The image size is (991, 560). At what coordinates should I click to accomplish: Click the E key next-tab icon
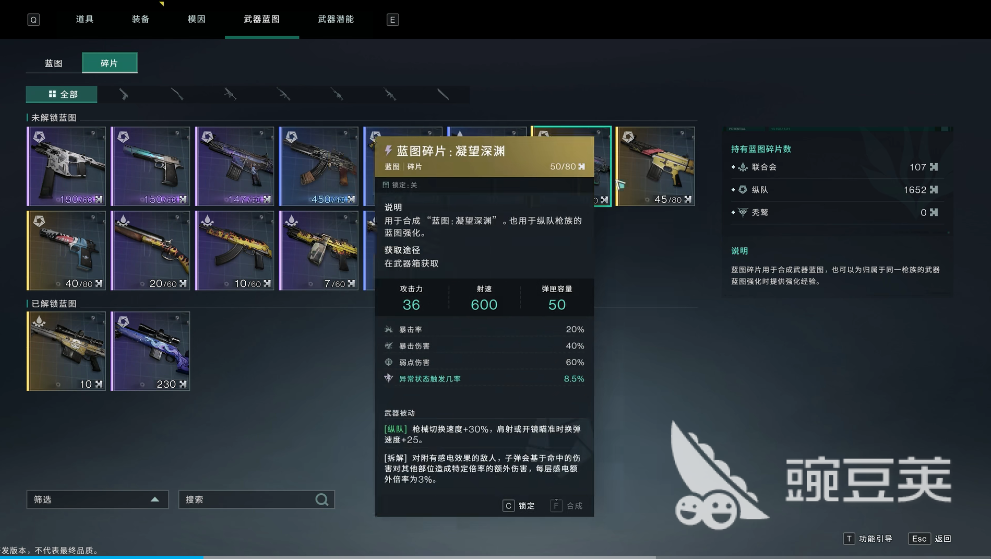click(392, 20)
